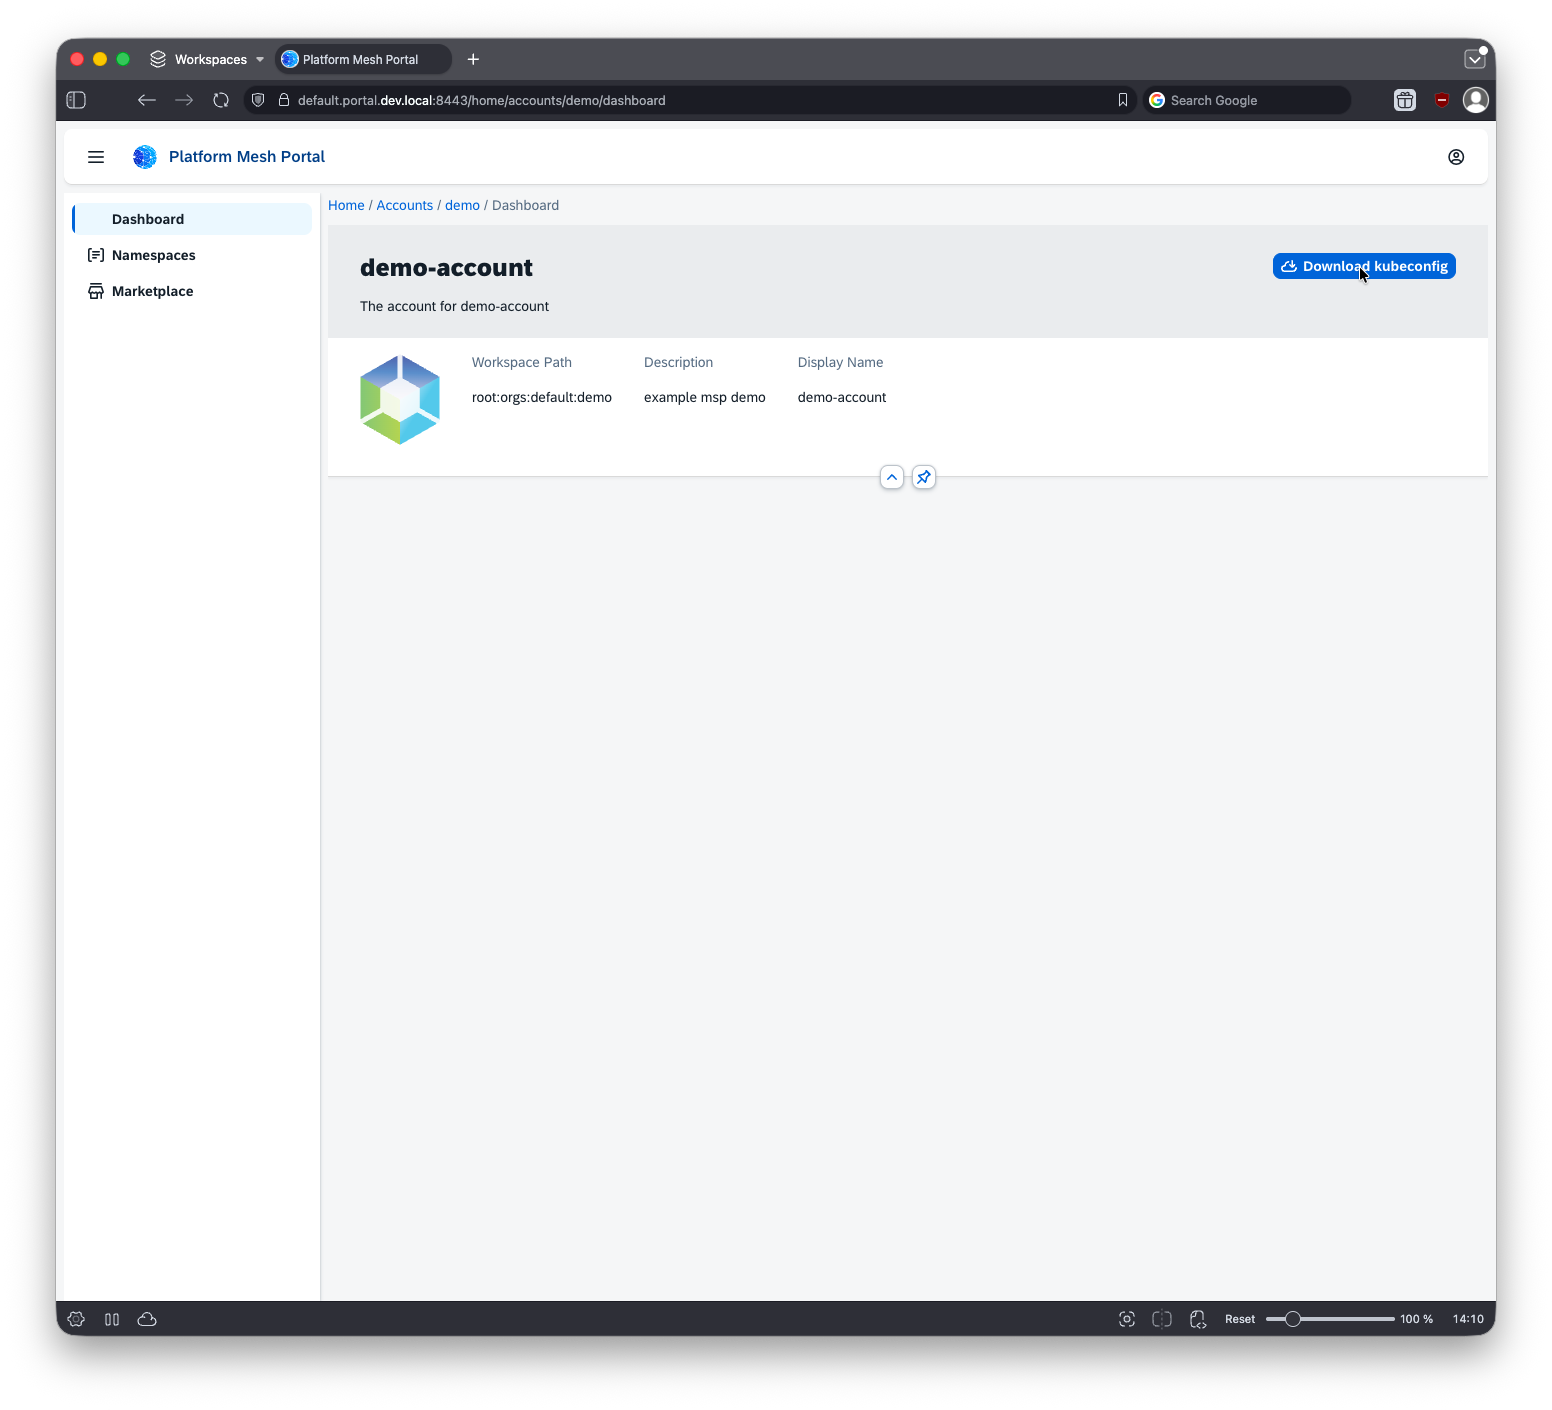
Task: Click the Platform Mesh Portal logo
Action: tap(144, 157)
